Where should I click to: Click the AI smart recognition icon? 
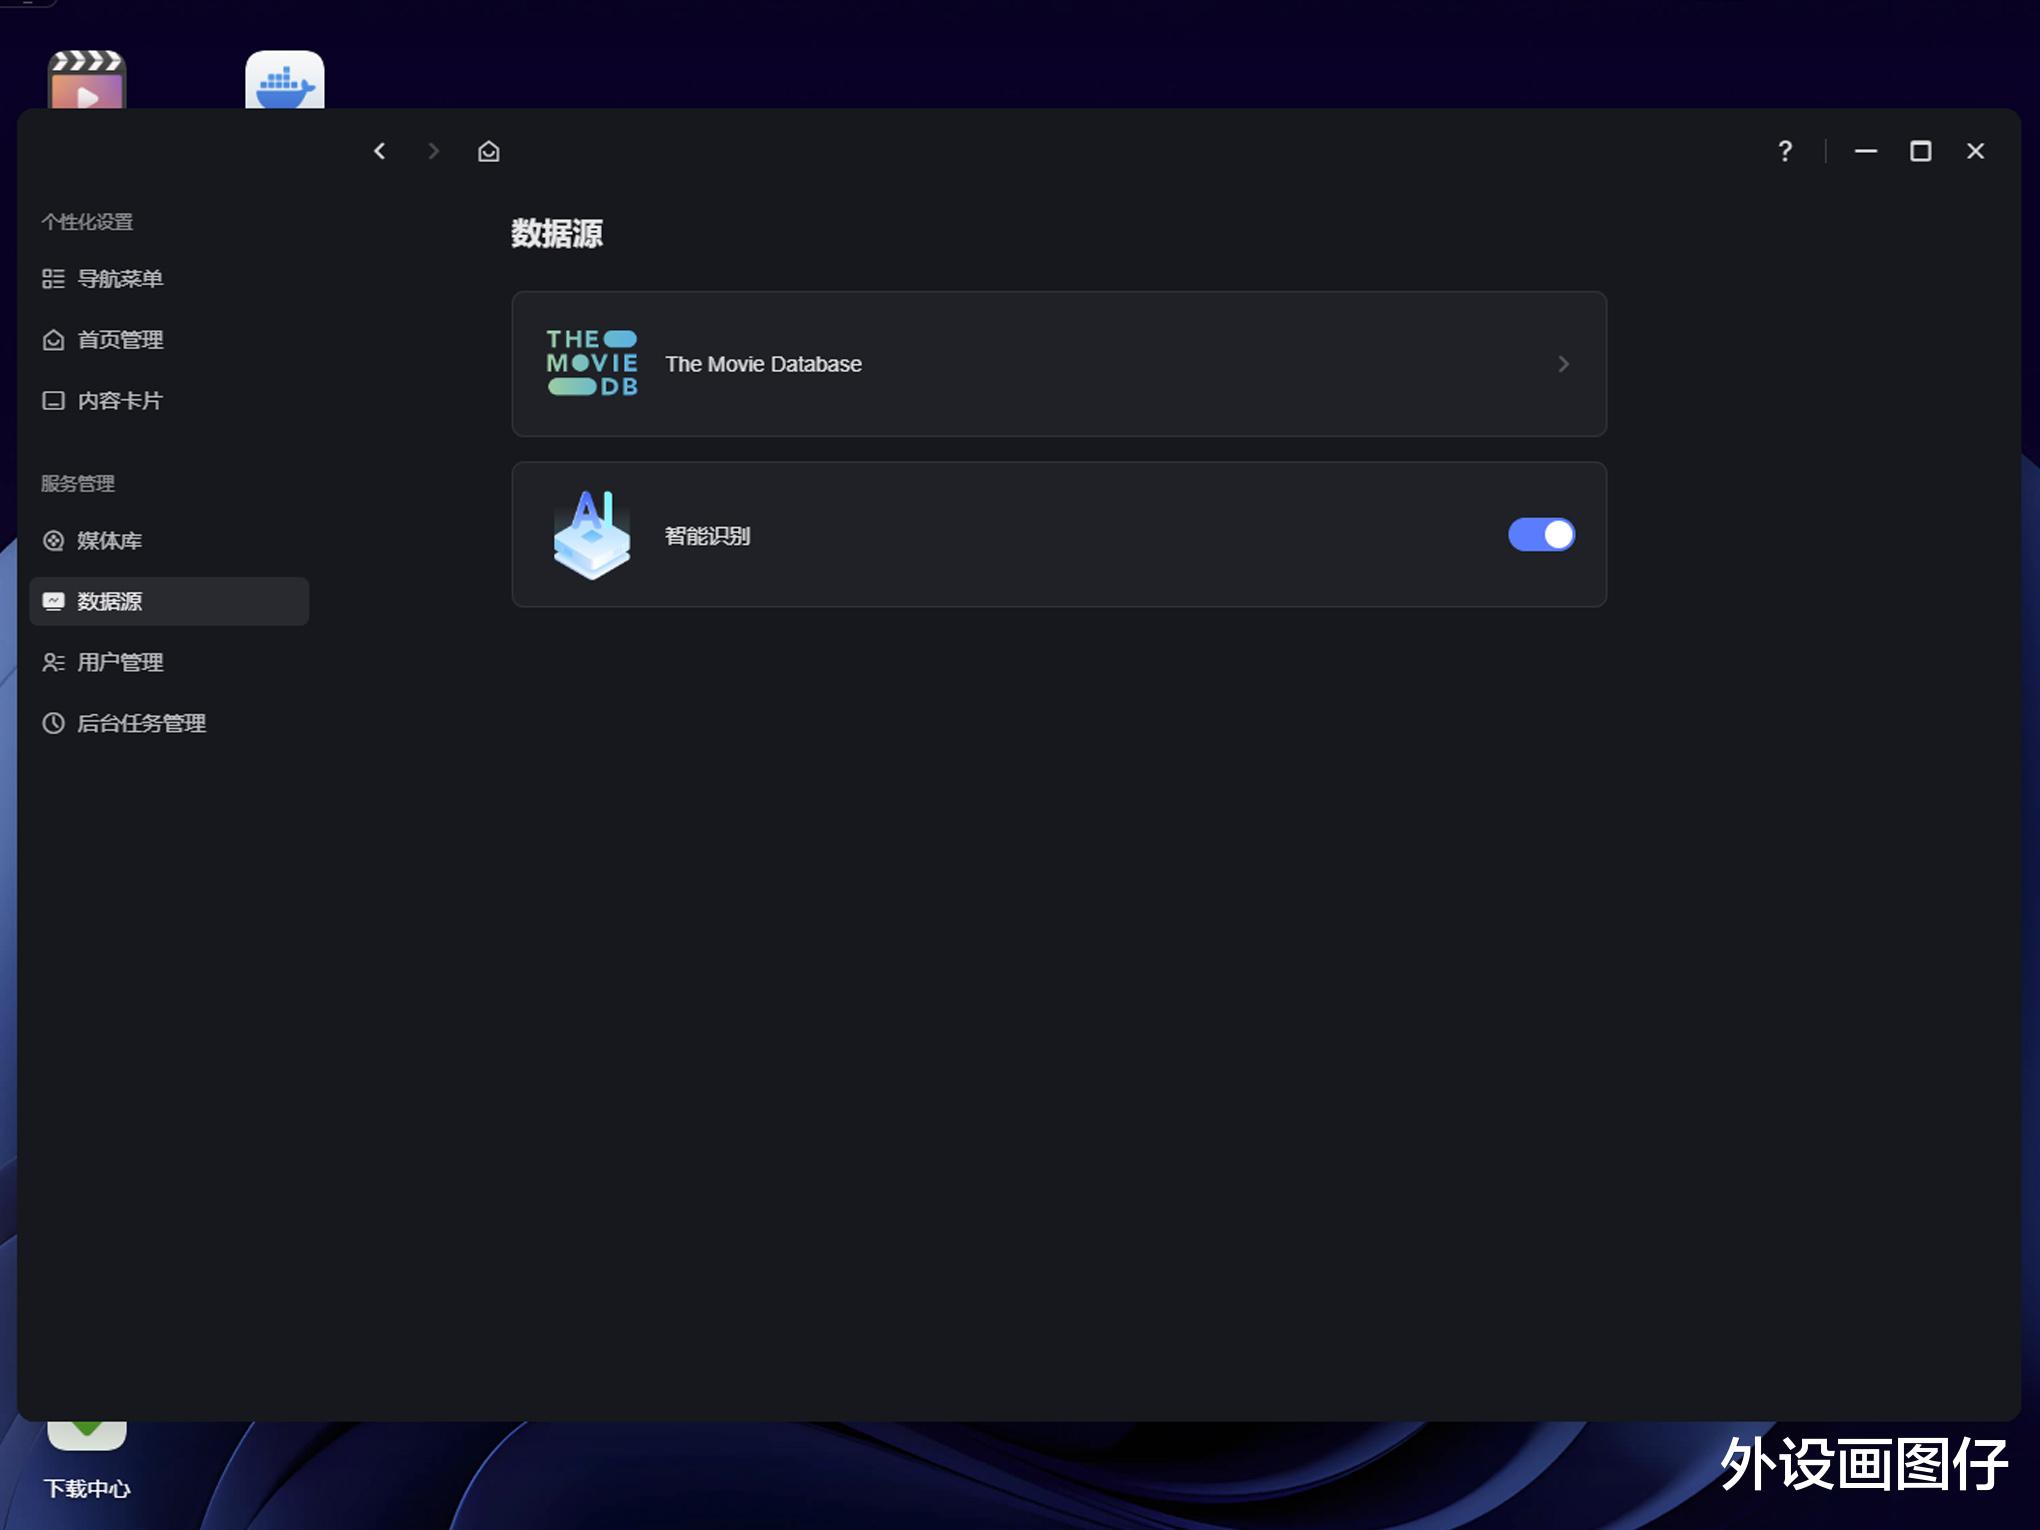(592, 535)
